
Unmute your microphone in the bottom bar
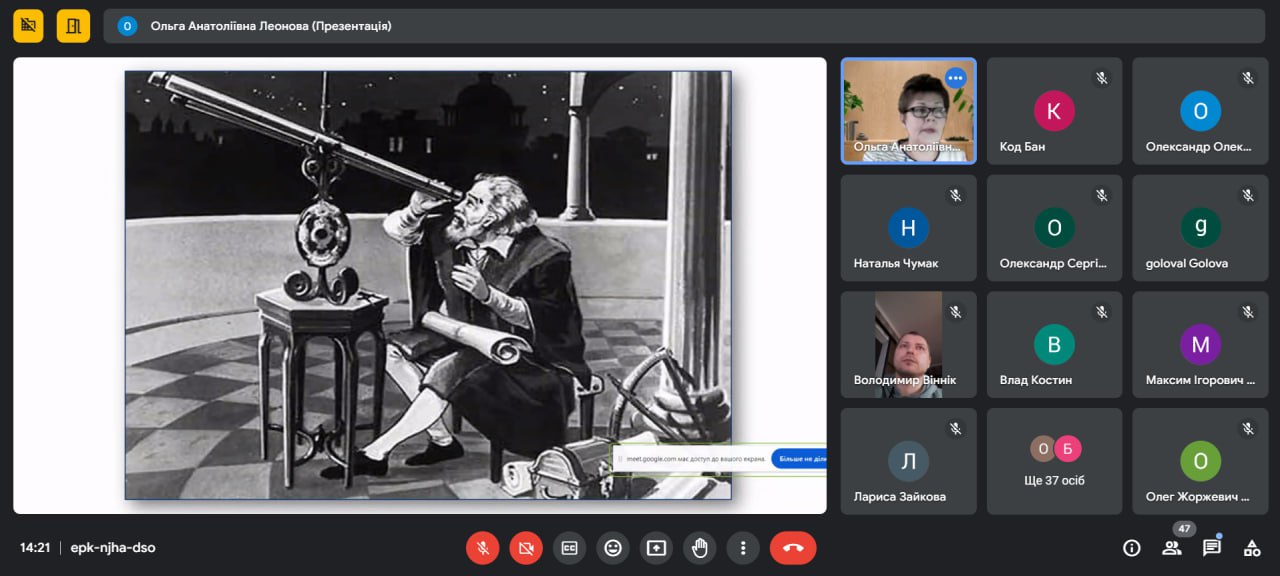point(482,548)
